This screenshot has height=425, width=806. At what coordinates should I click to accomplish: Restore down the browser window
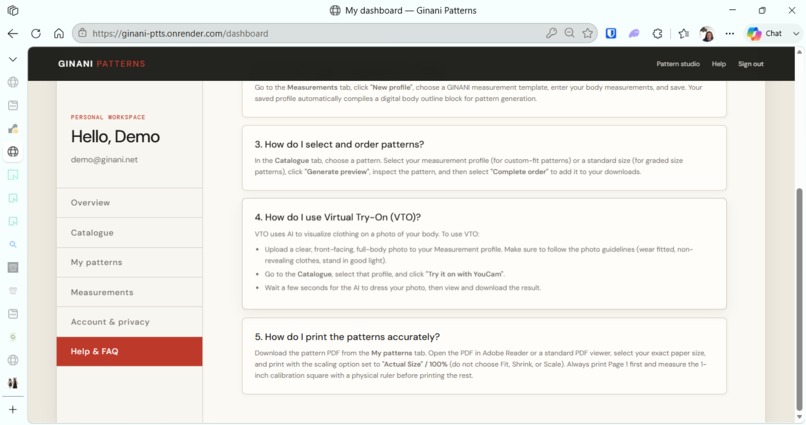pyautogui.click(x=762, y=10)
